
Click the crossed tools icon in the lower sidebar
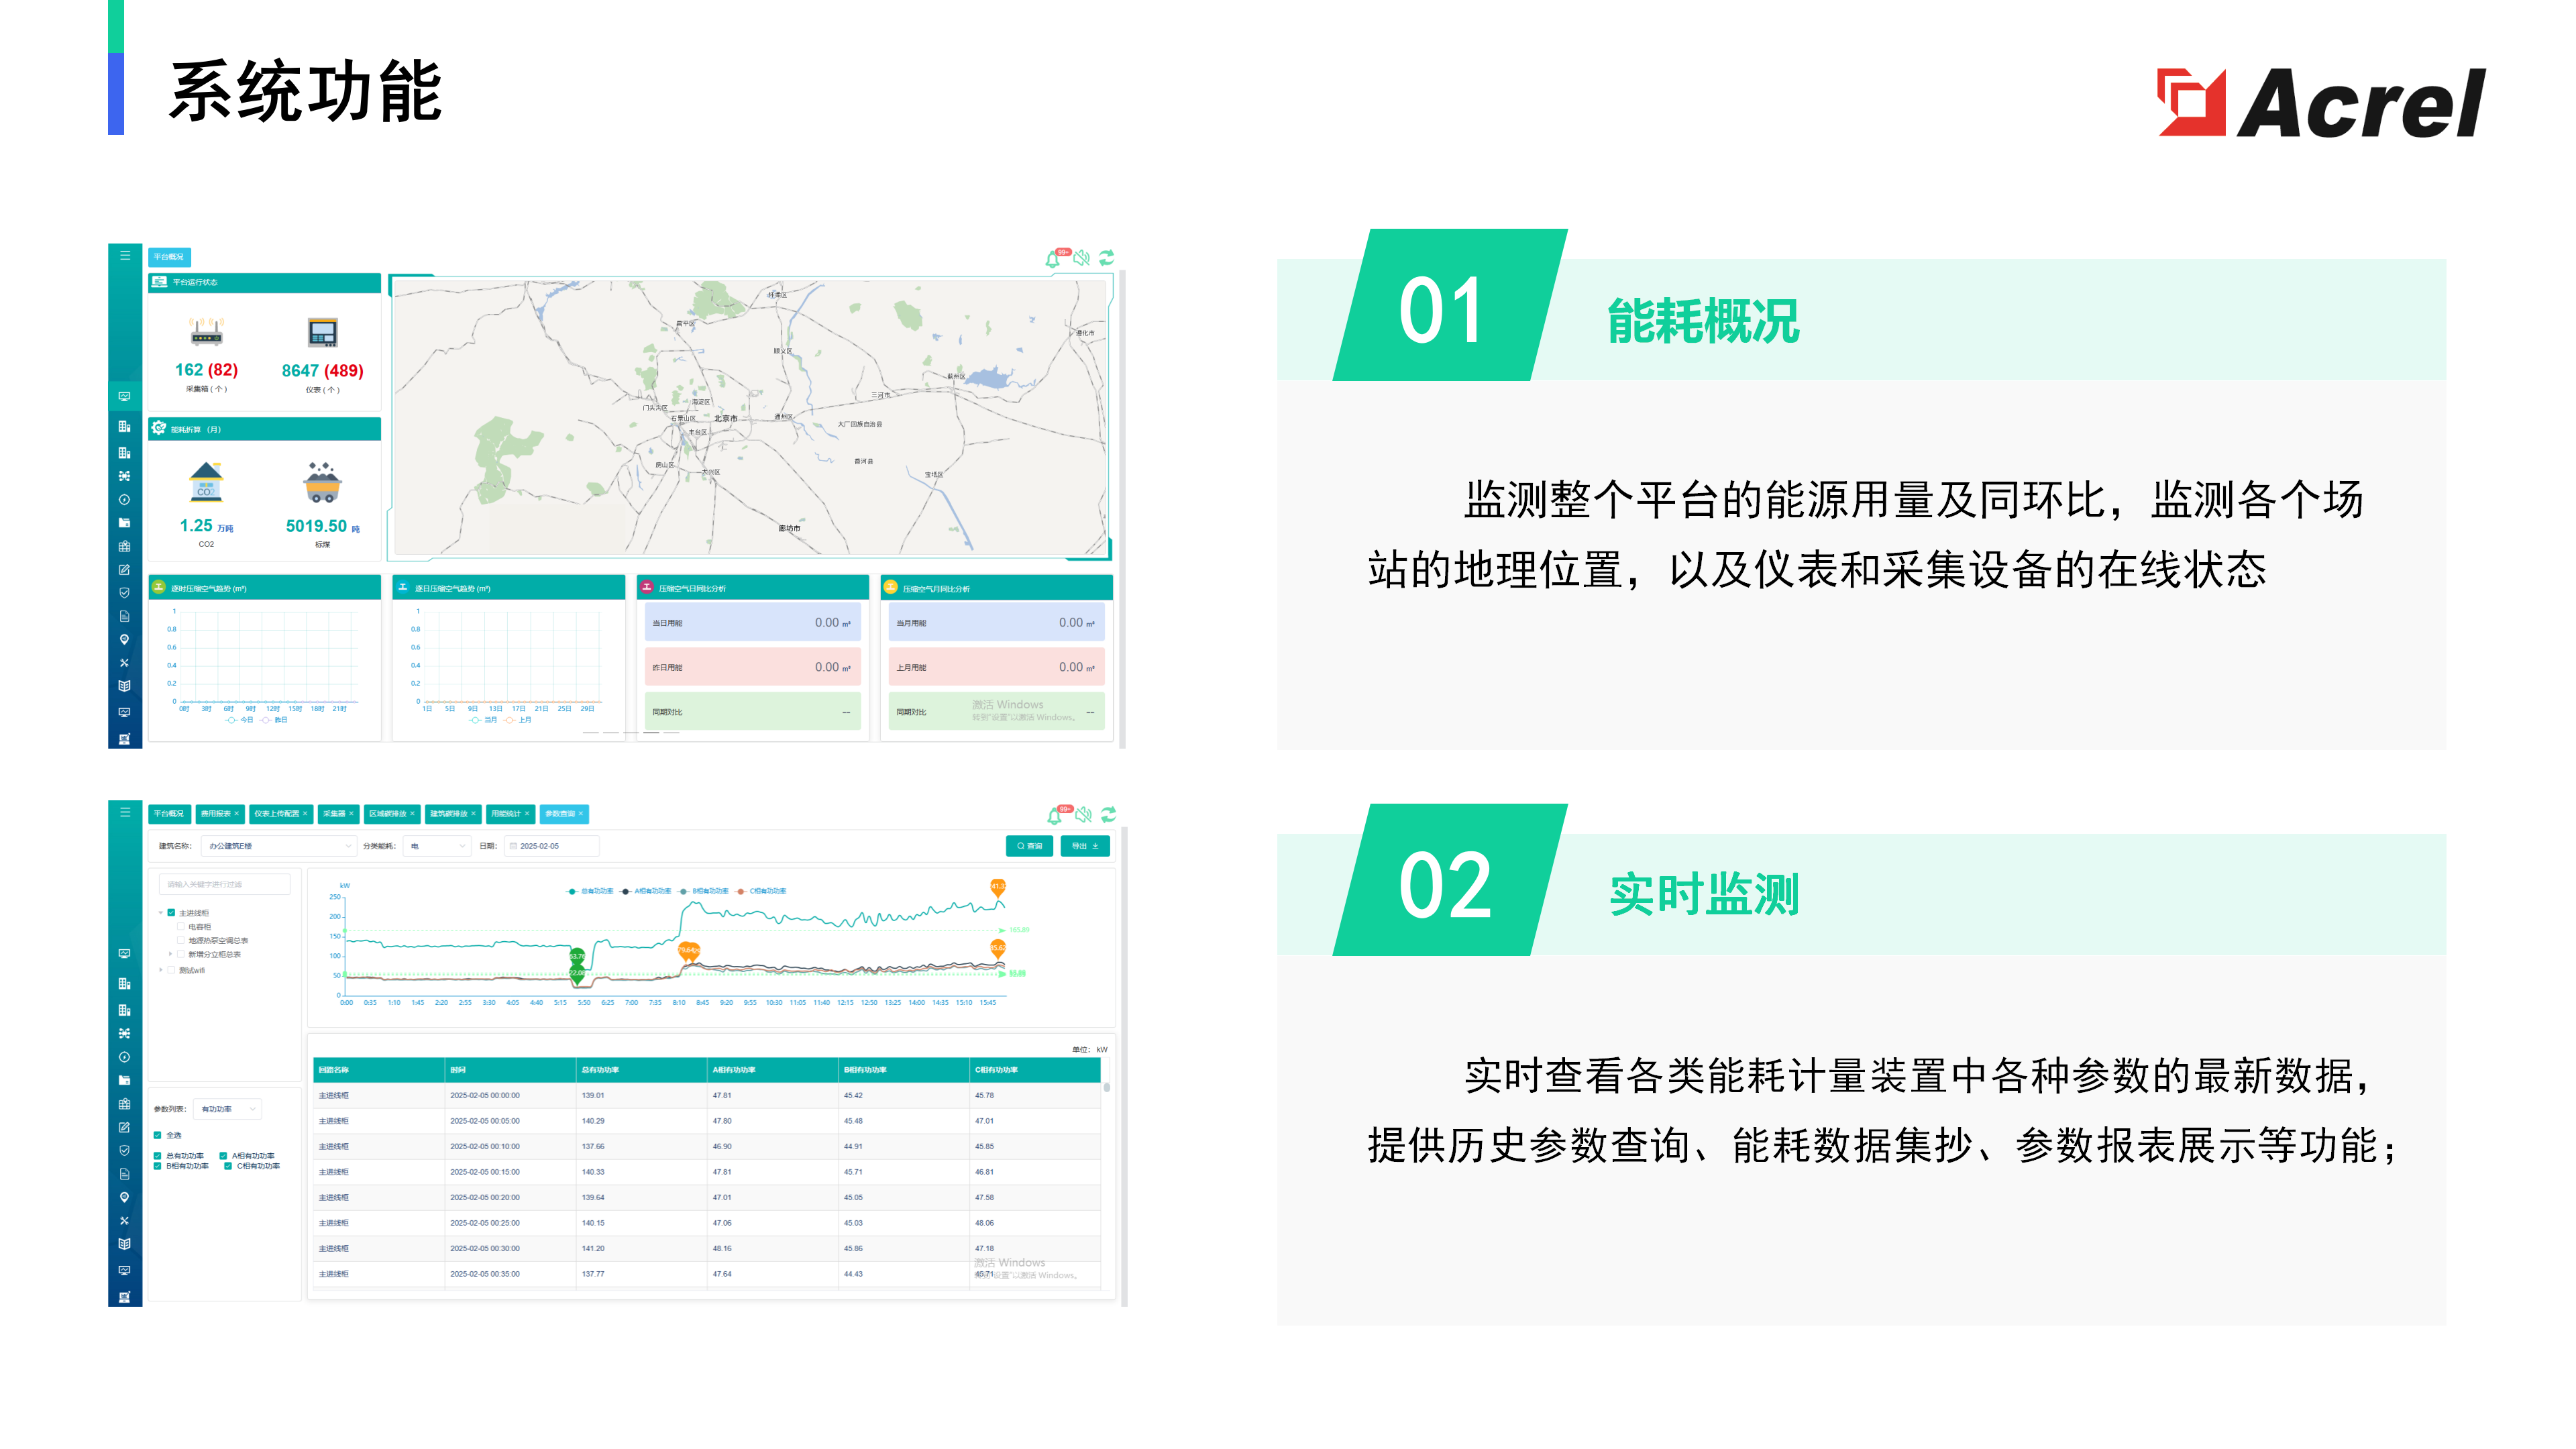[x=124, y=1221]
